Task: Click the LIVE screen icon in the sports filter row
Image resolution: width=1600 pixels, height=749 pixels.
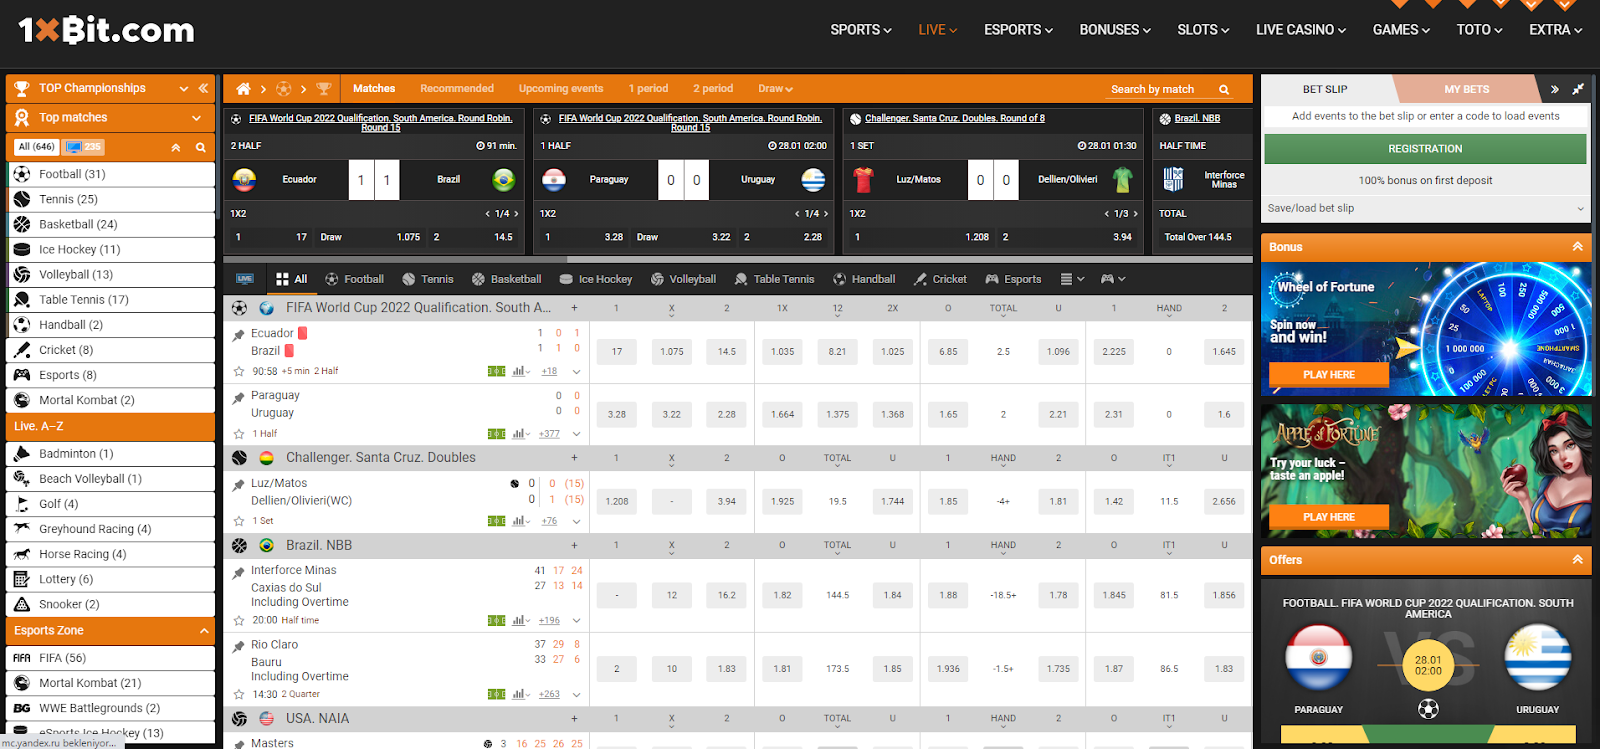Action: coord(245,279)
